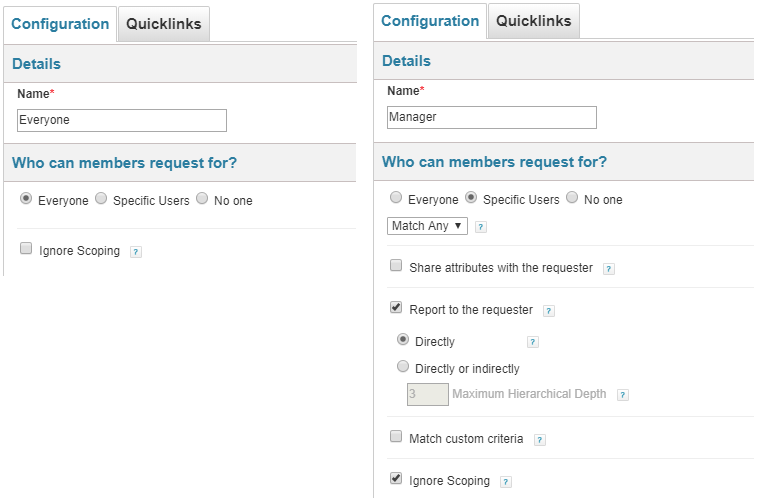Select the Directly or indirectly radio option
The width and height of the screenshot is (761, 504).
pos(403,367)
